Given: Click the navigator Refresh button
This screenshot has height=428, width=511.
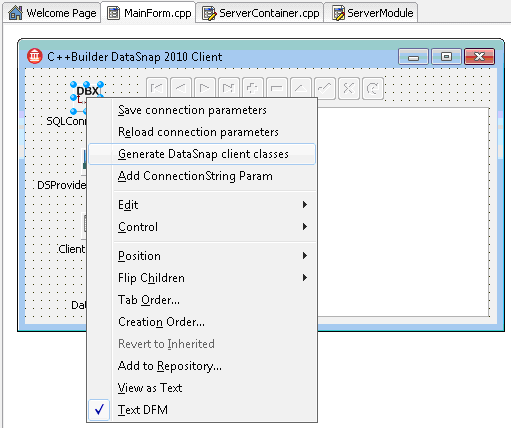Looking at the screenshot, I should [373, 88].
